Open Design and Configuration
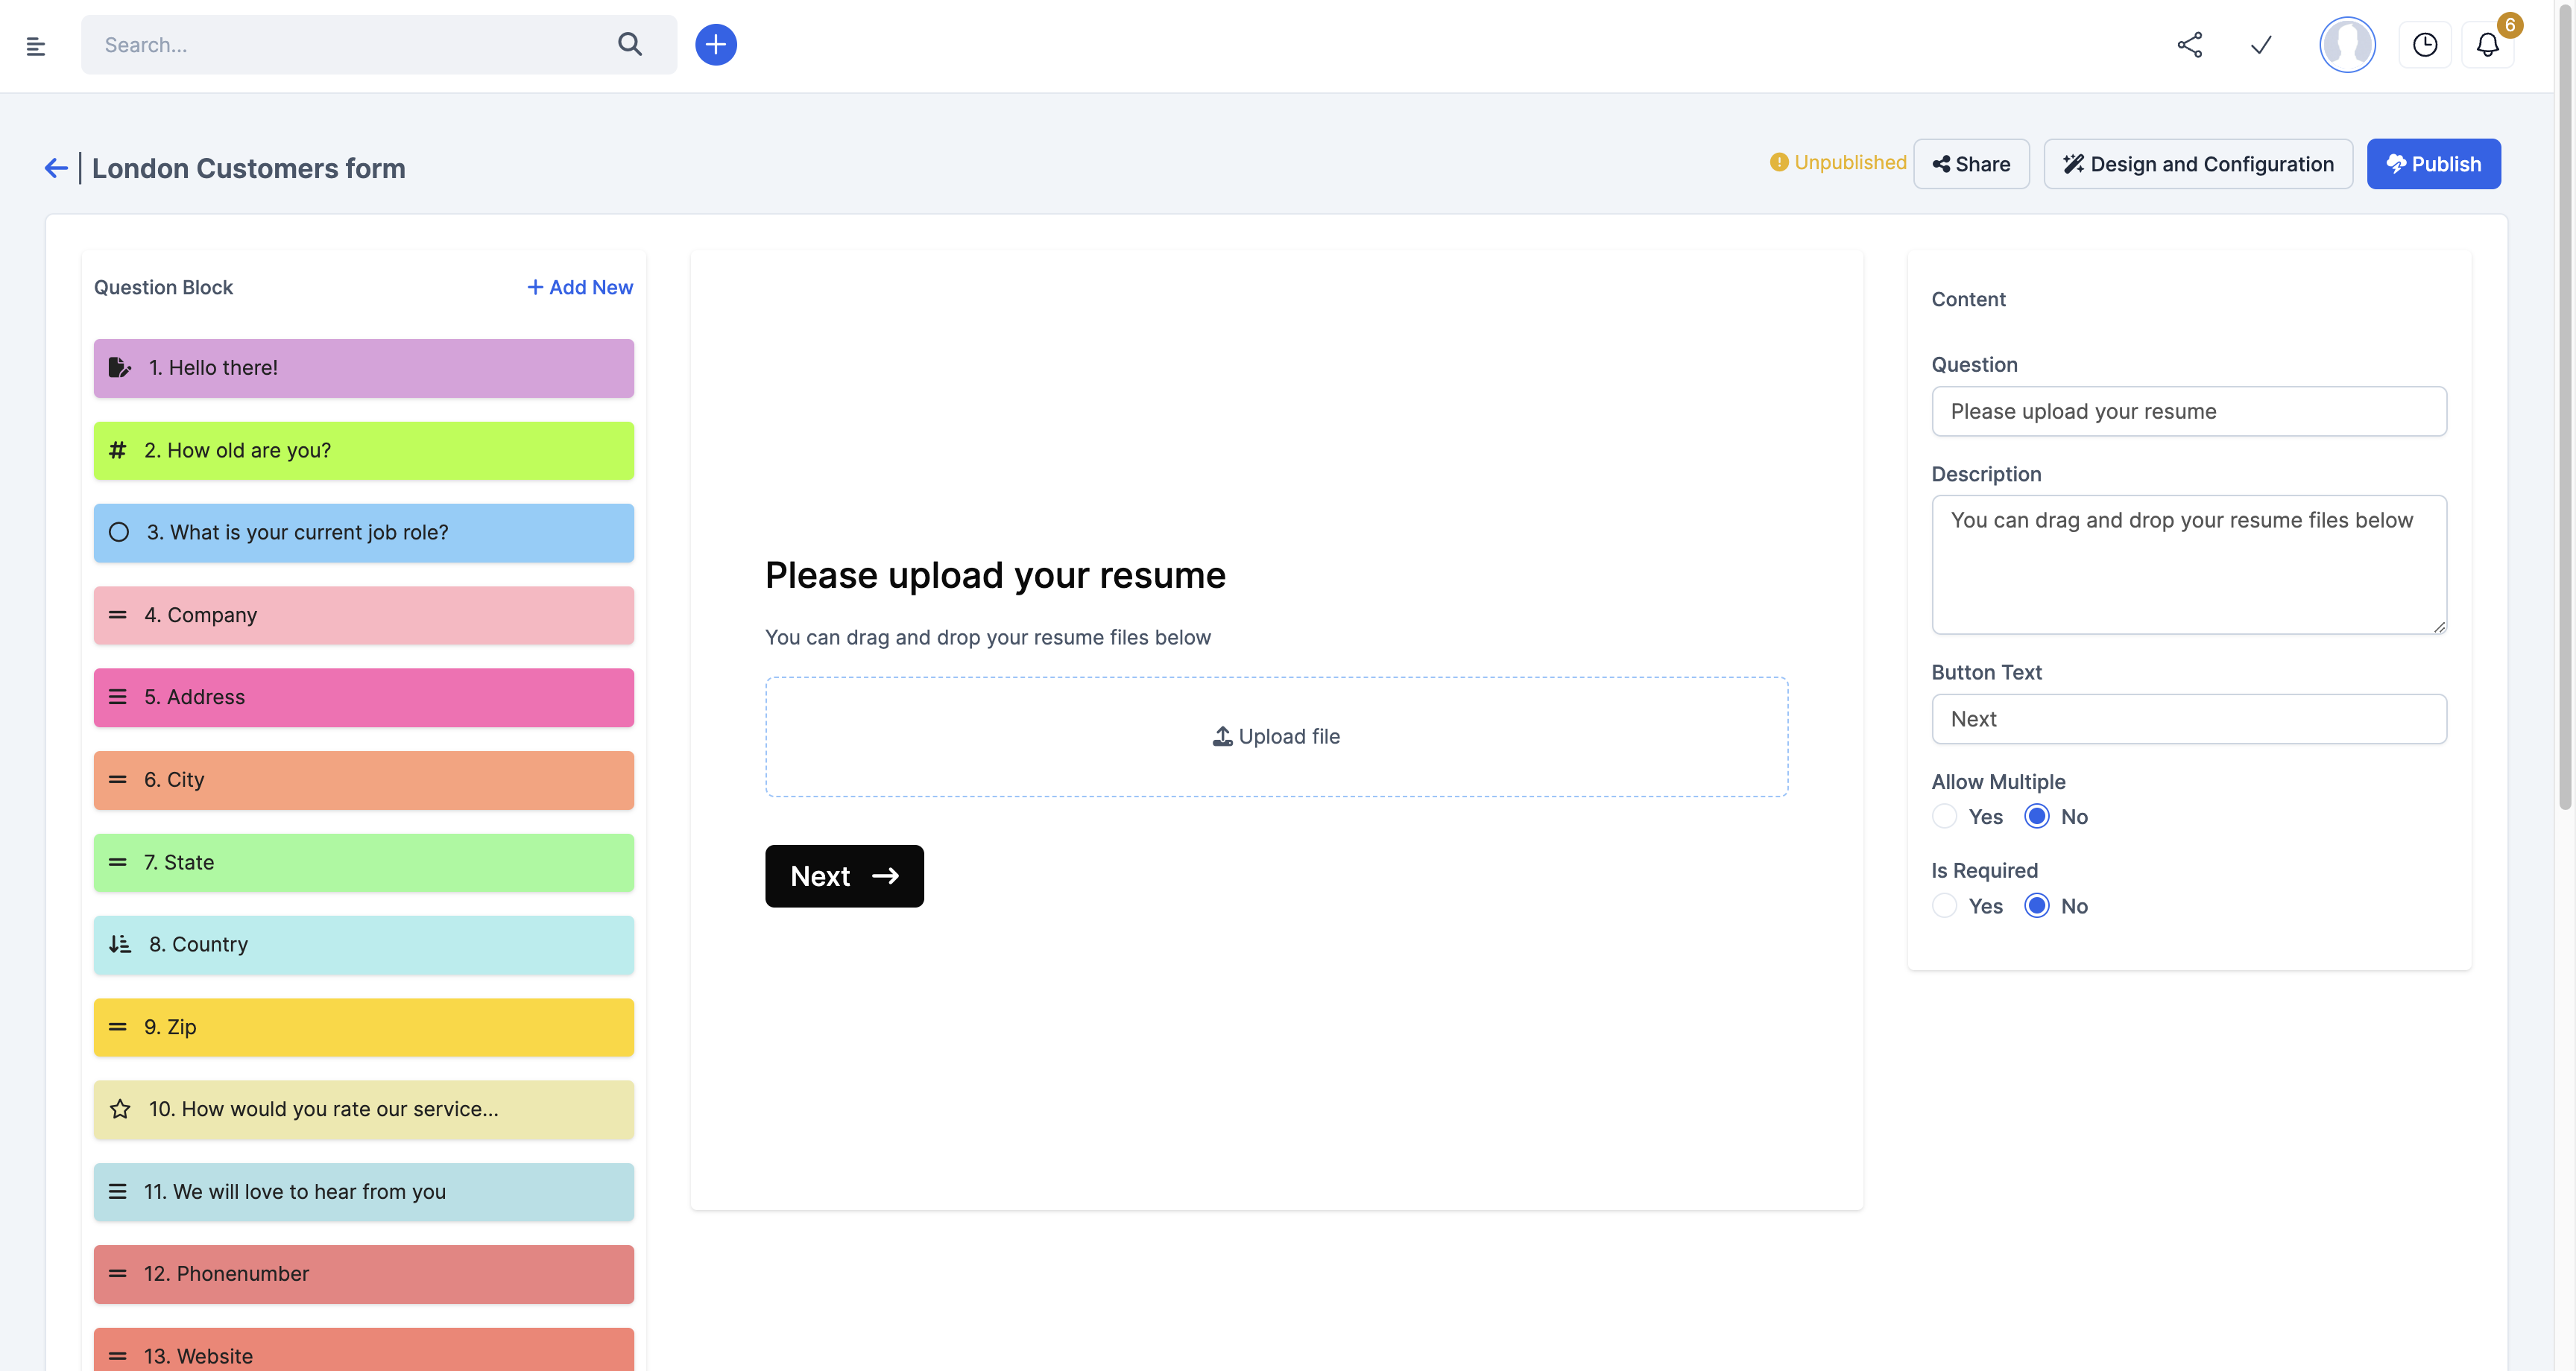 2197,163
